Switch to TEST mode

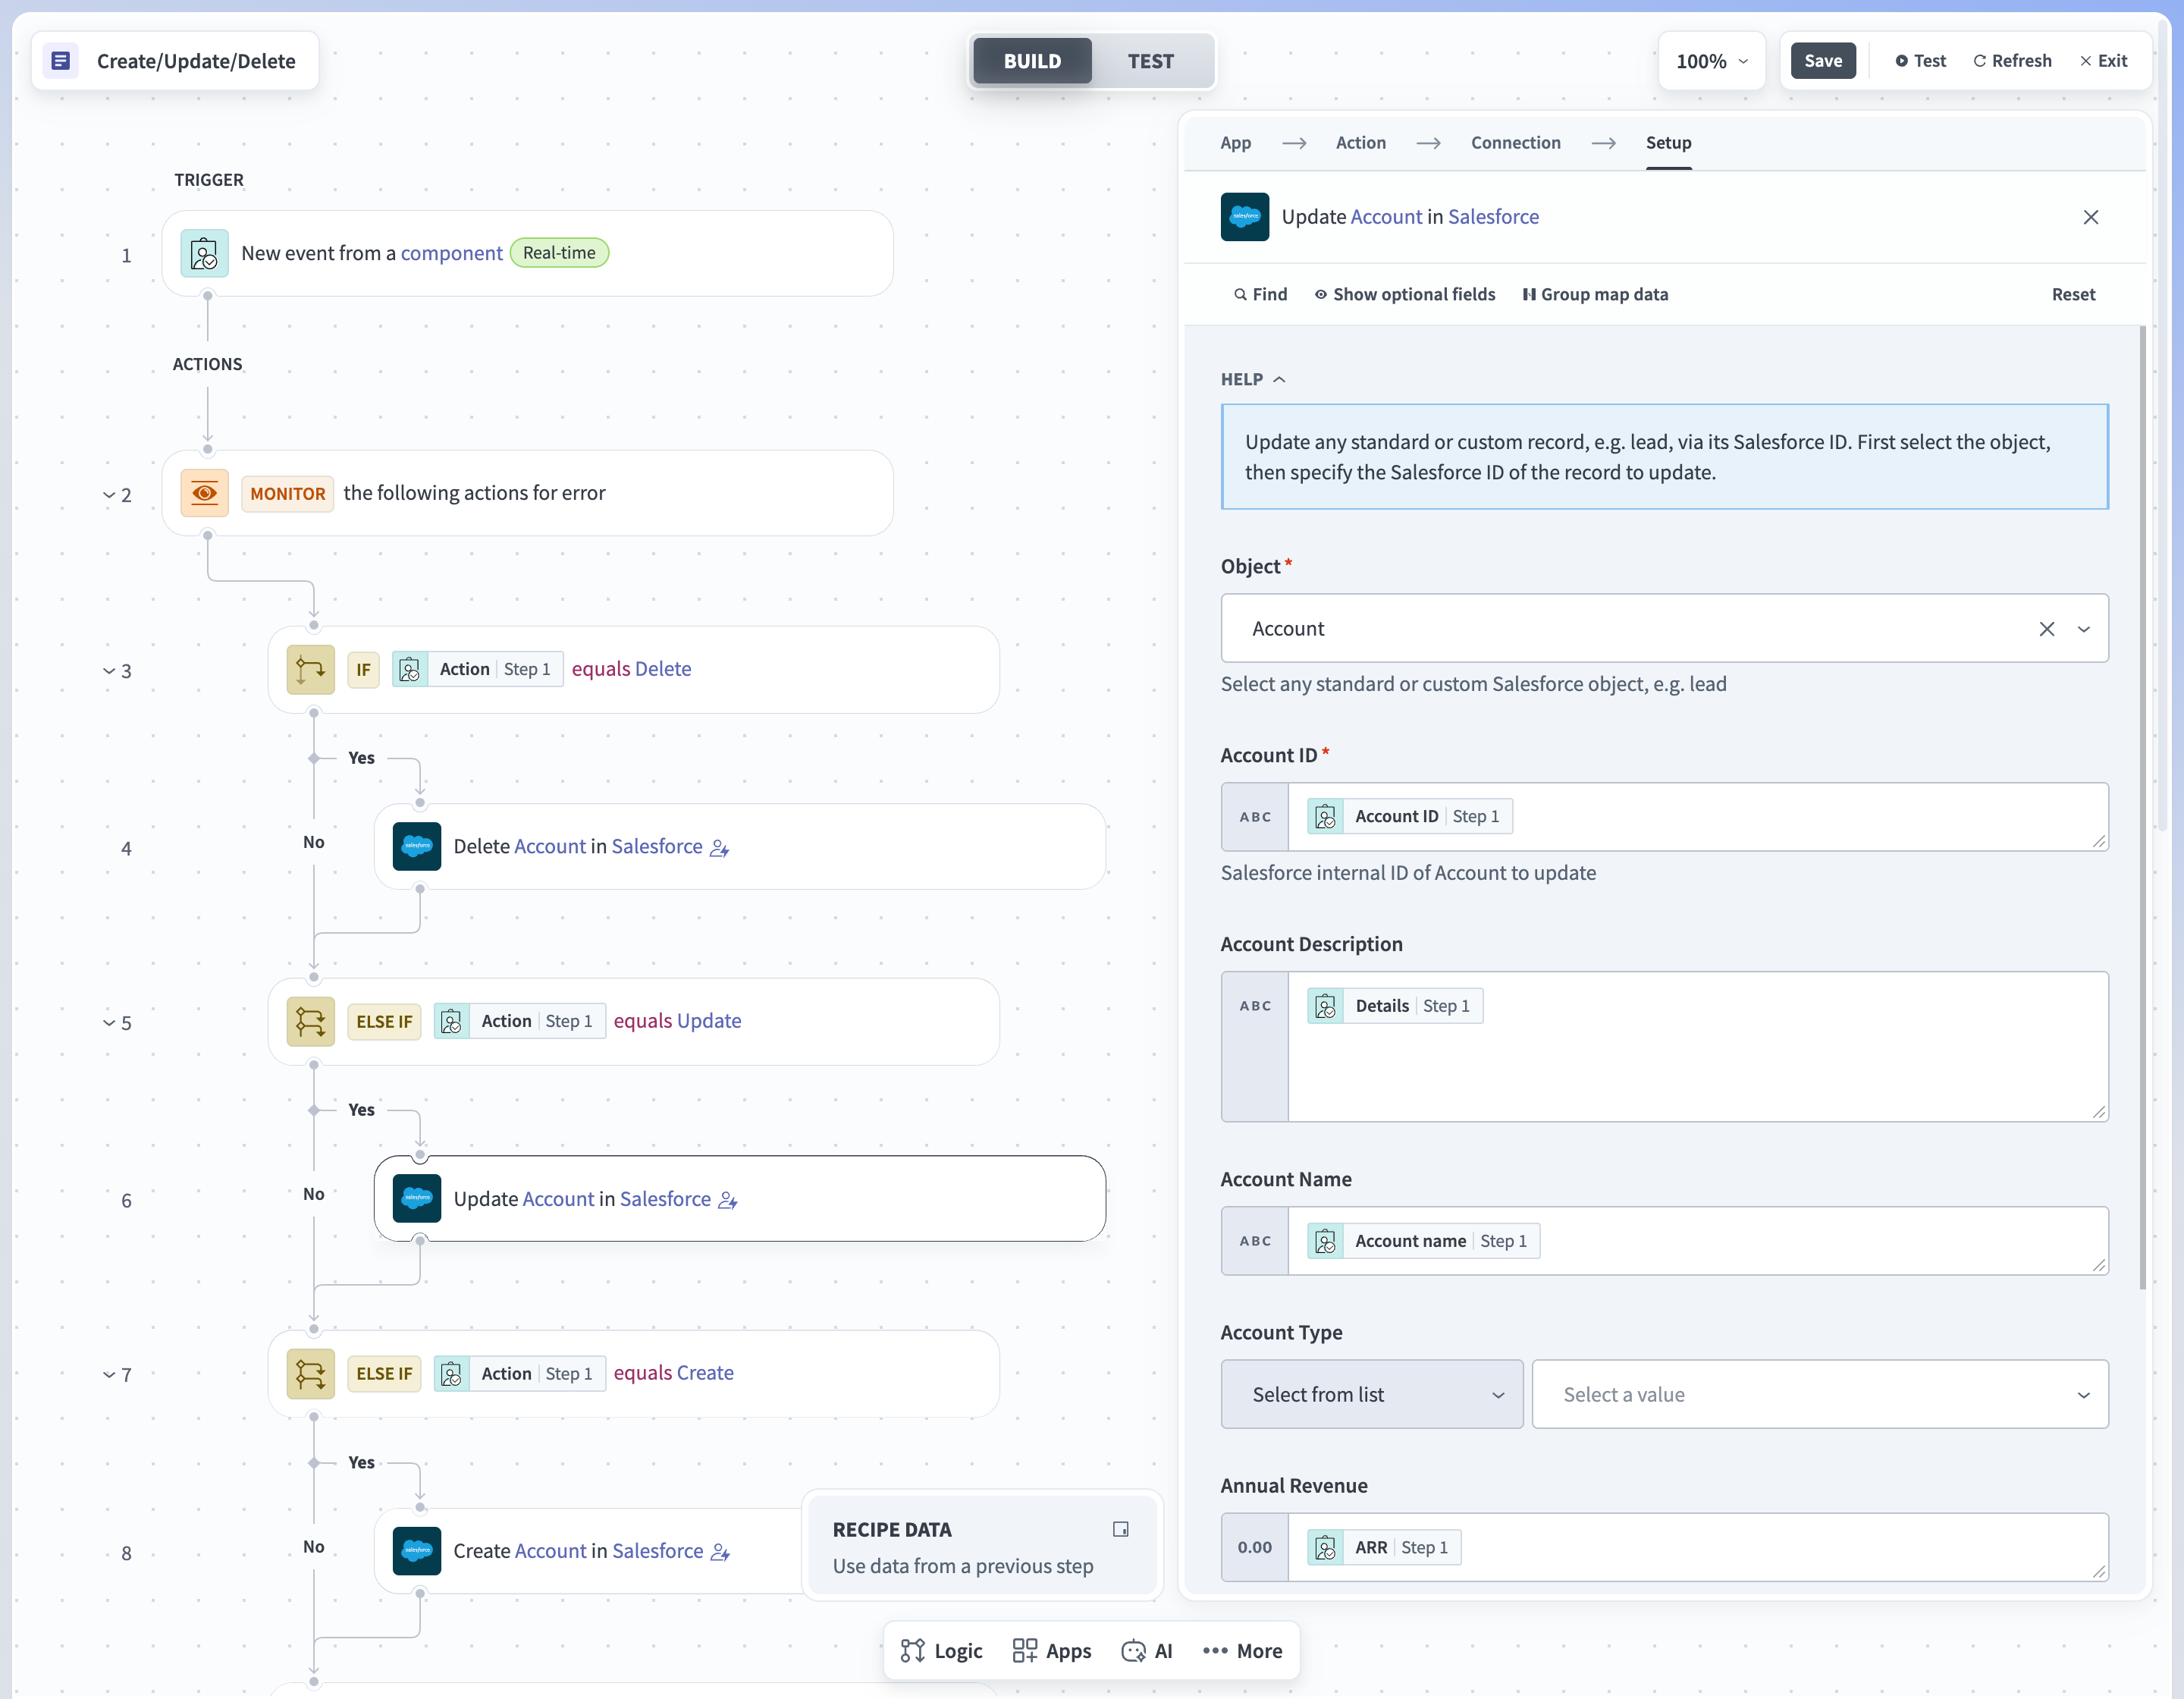tap(1151, 61)
